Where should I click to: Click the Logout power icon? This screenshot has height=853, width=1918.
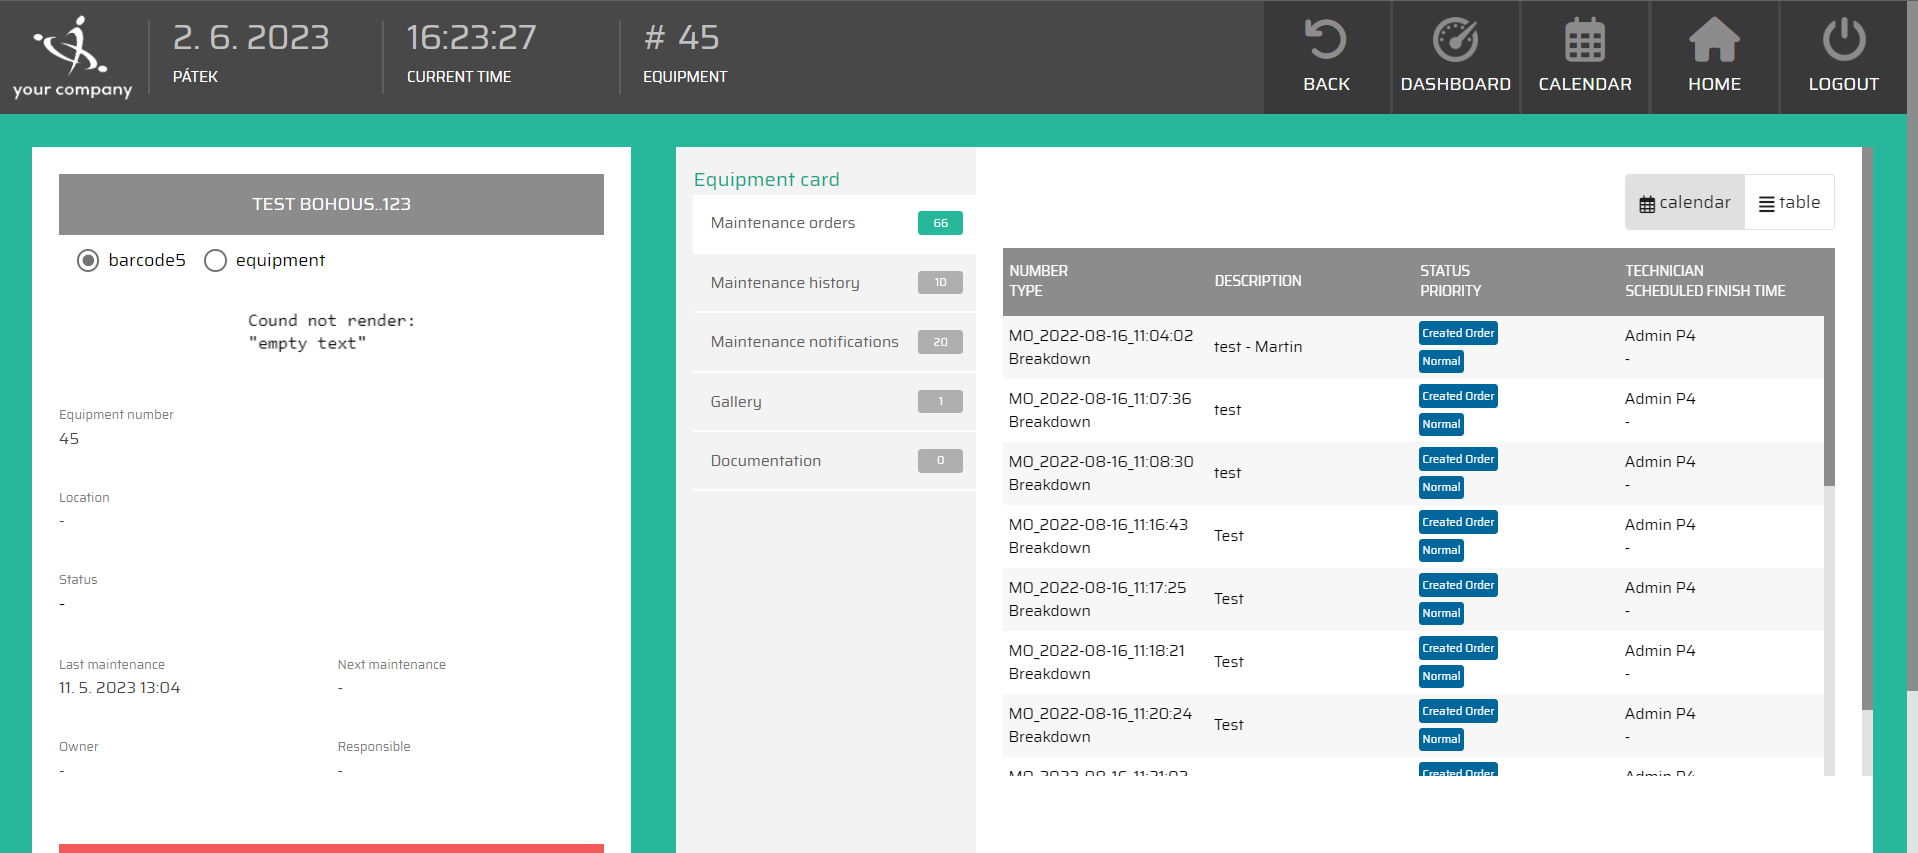coord(1843,41)
